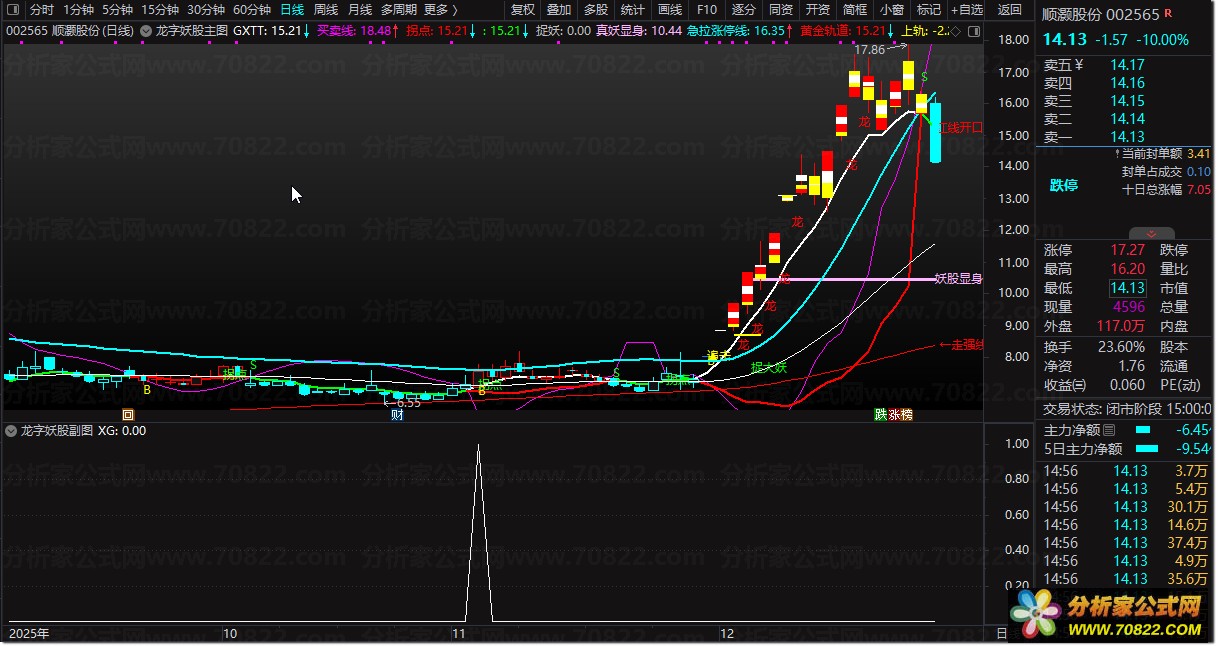Click the 复权 toolbar button

click(523, 10)
